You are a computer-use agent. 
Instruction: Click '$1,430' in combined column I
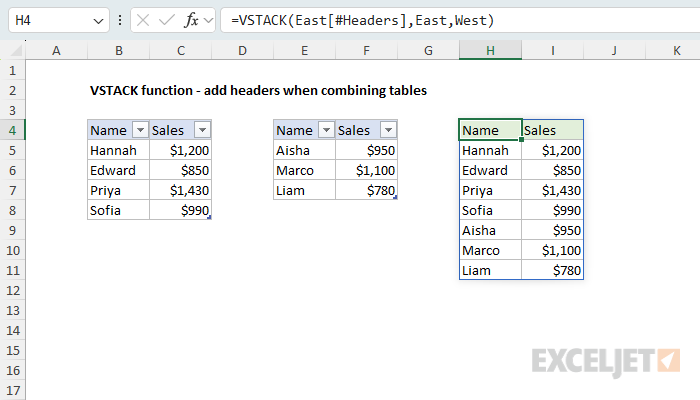pyautogui.click(x=553, y=190)
